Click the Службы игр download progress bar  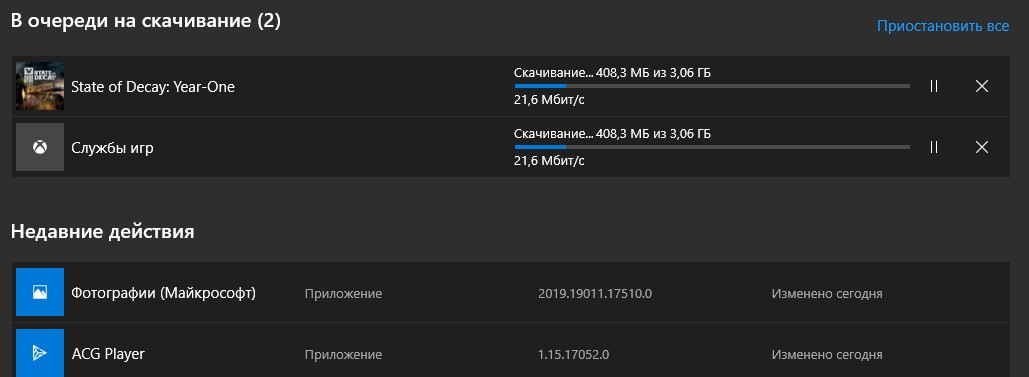pos(712,147)
